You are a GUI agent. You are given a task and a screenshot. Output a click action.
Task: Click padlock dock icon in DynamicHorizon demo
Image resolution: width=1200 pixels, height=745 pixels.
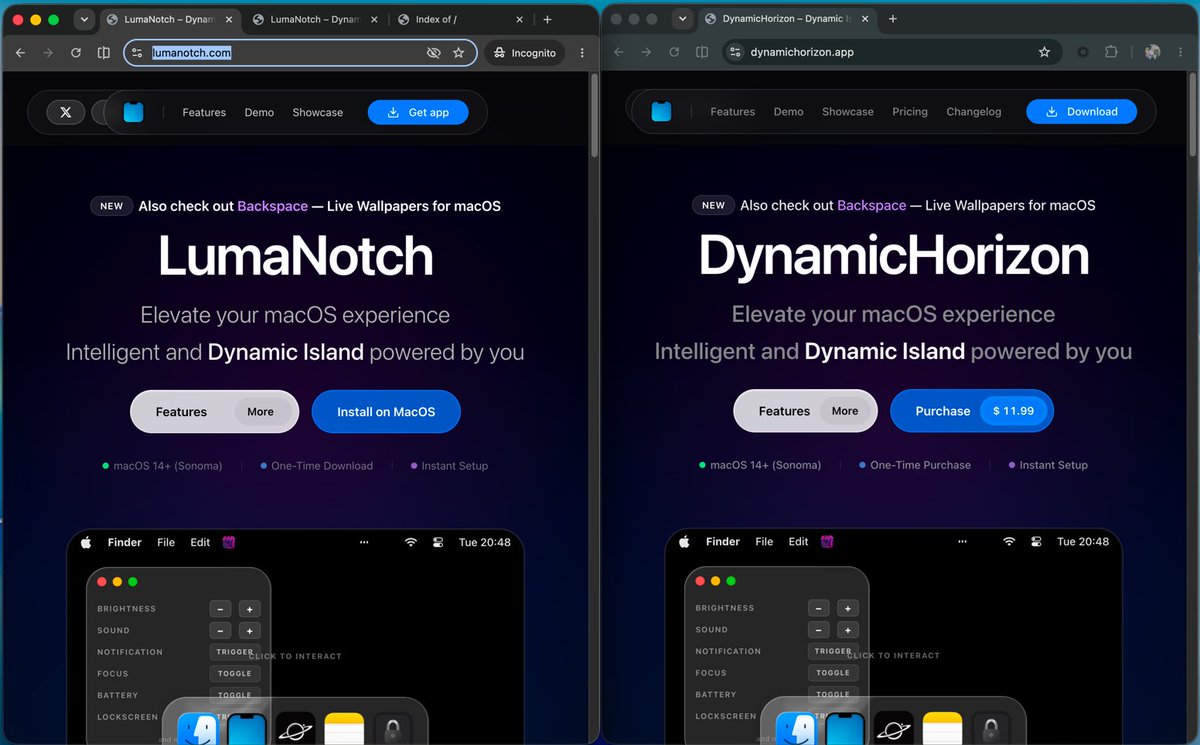[x=991, y=728]
